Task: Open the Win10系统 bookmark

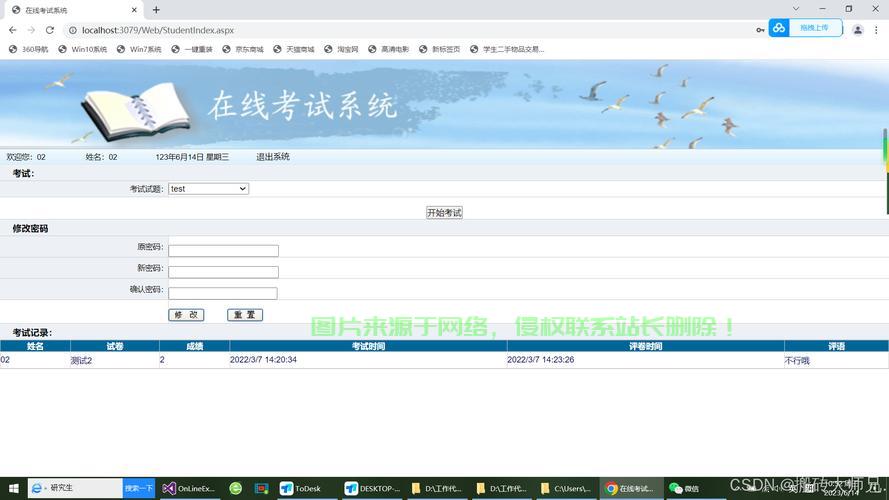Action: [82, 49]
